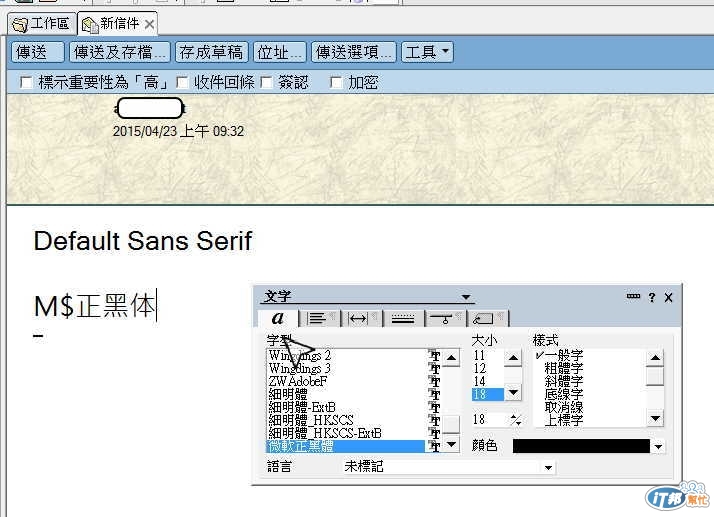
Task: Open the 顏色 color picker dropdown arrow
Action: [x=658, y=447]
